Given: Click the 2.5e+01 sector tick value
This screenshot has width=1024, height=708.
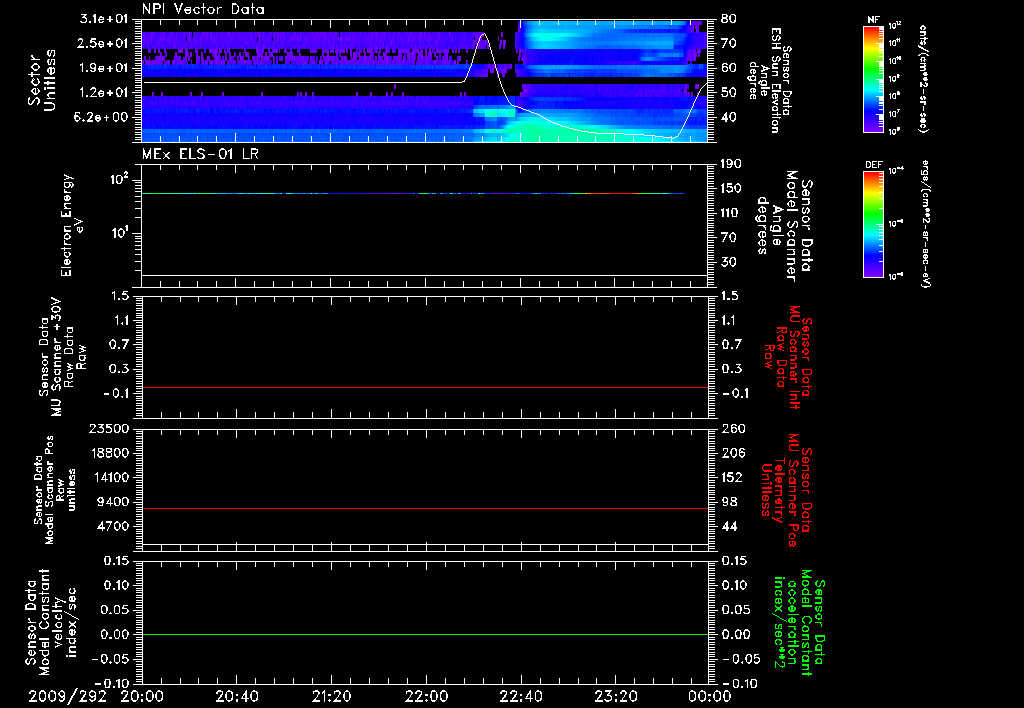Looking at the screenshot, I should (x=103, y=43).
